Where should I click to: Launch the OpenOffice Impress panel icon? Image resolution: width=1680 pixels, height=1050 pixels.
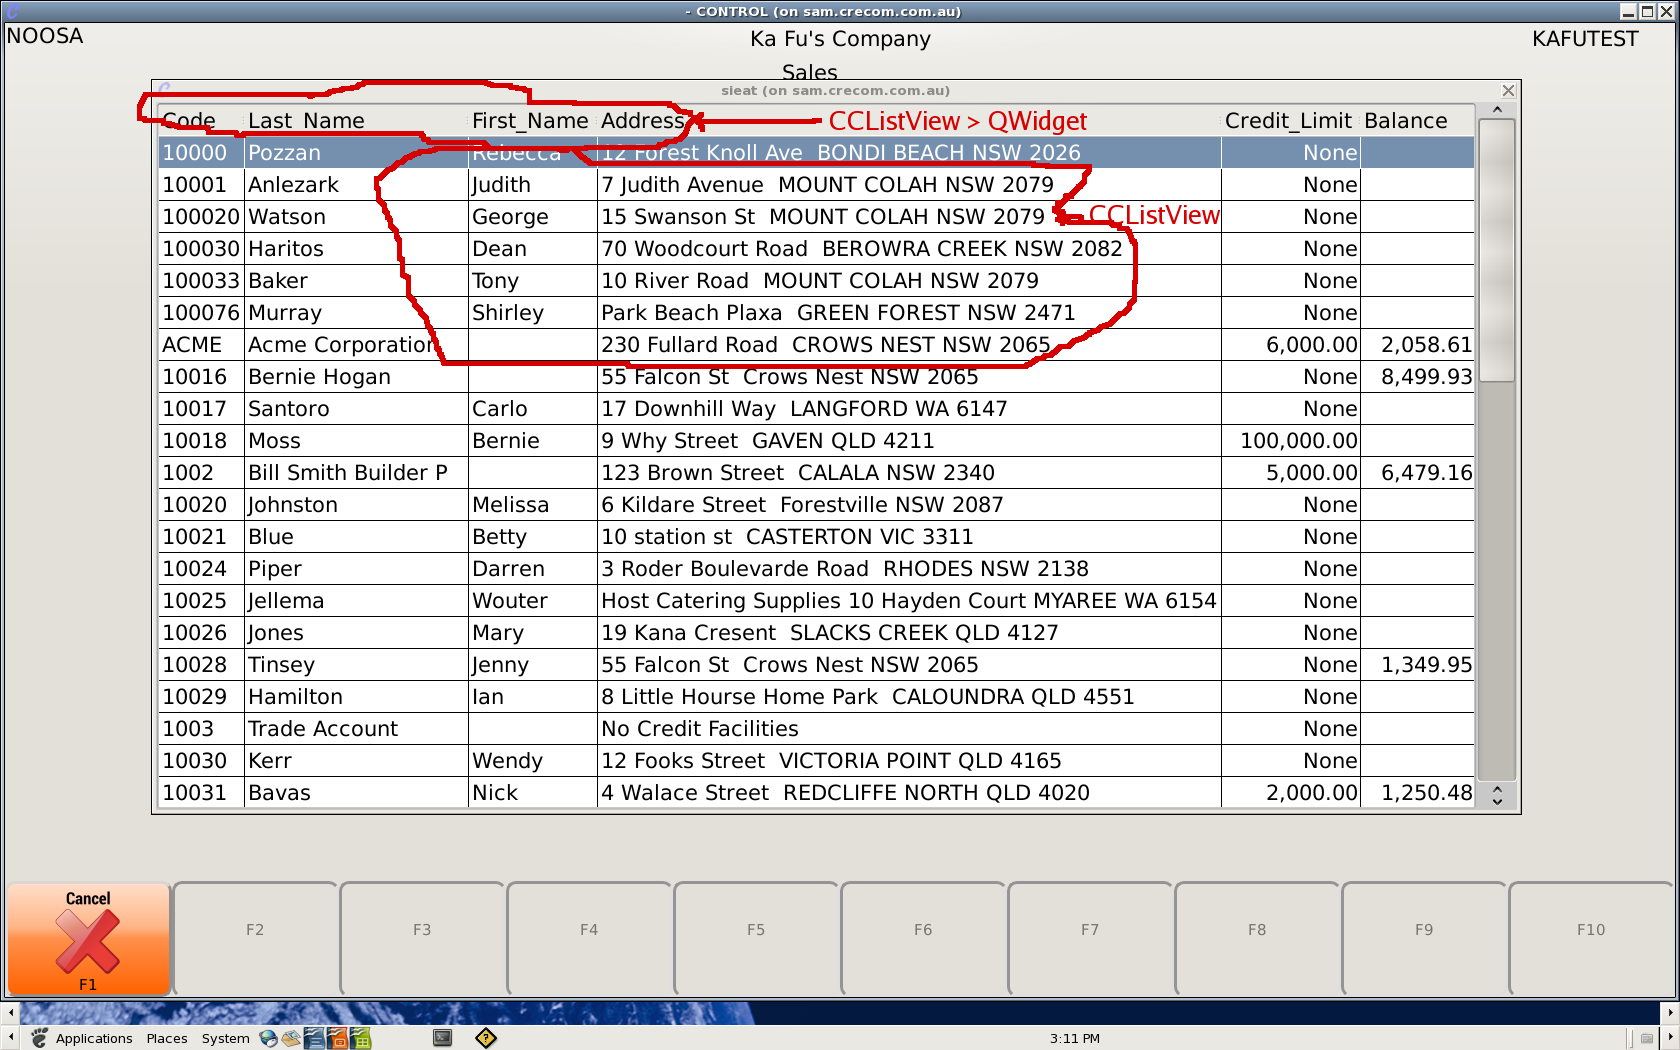[x=337, y=1038]
